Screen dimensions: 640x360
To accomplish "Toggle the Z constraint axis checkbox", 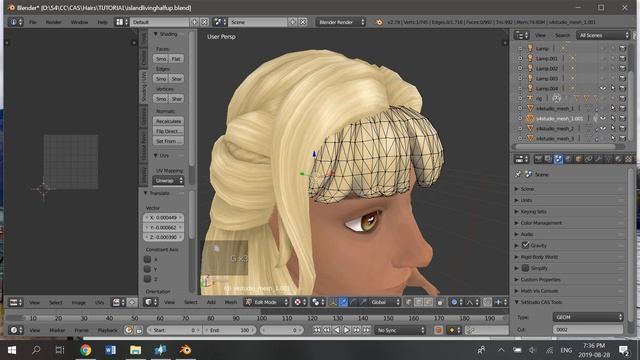I will [x=147, y=279].
